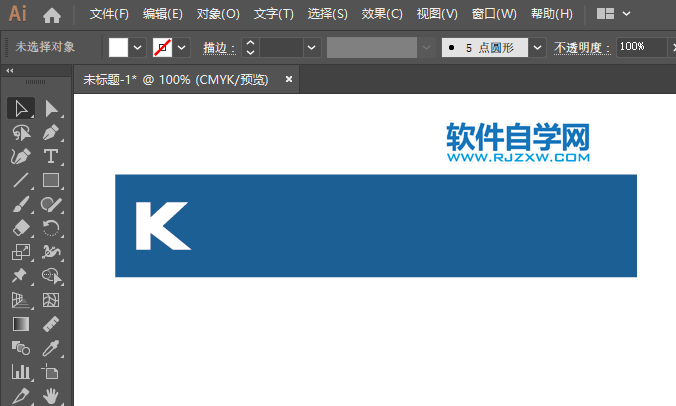Screen dimensions: 676x406
Task: Select the Paintbrush tool
Action: (x=21, y=204)
